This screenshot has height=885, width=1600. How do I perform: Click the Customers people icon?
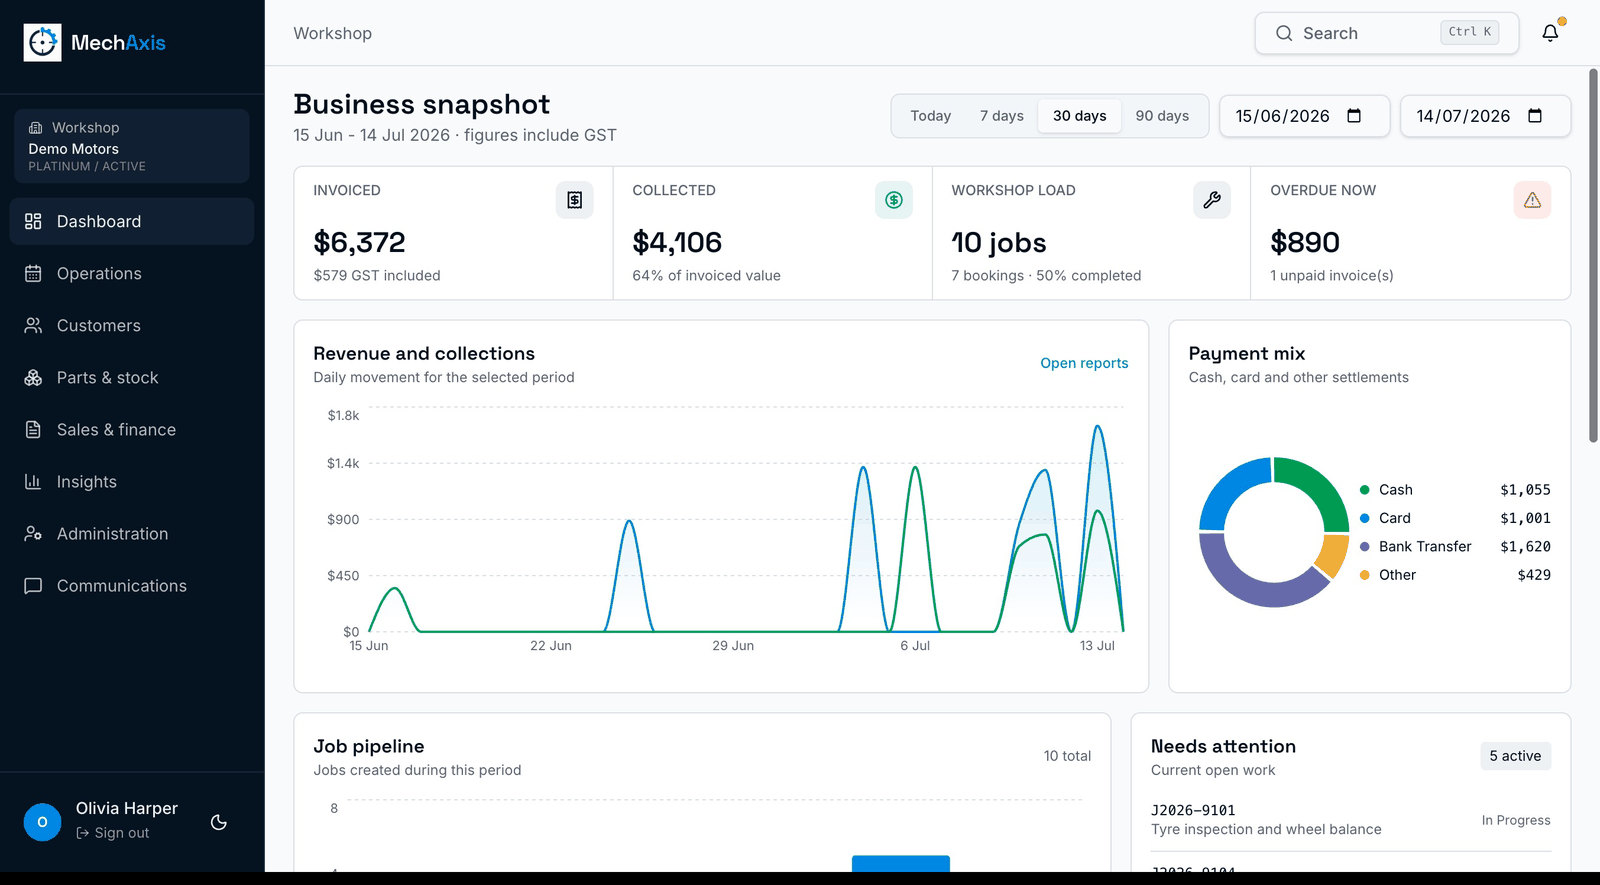33,325
